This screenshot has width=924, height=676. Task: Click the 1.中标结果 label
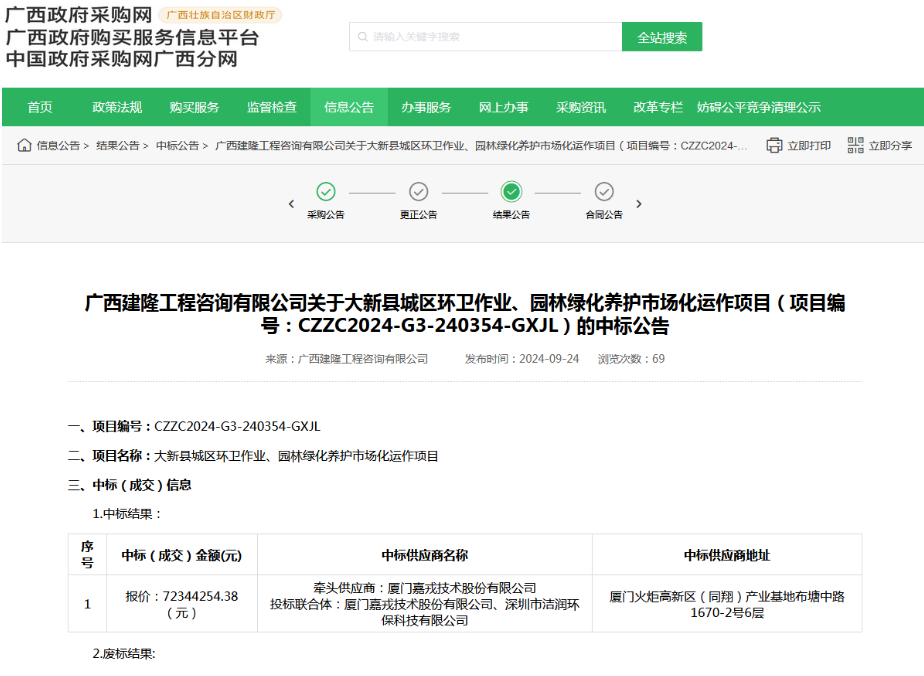(x=127, y=514)
